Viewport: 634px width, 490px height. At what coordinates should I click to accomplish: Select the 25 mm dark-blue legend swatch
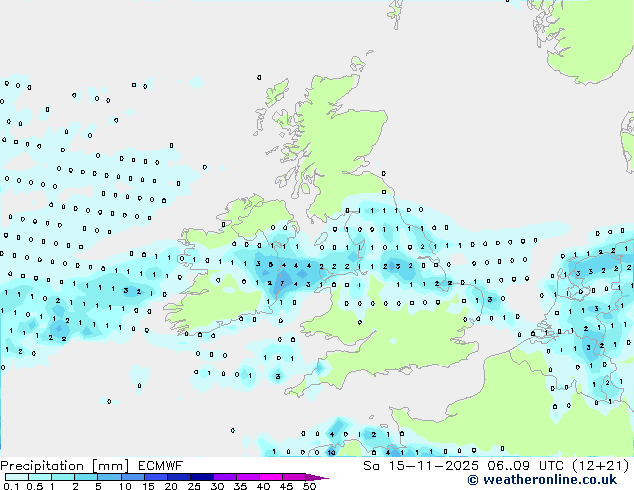[x=202, y=477]
